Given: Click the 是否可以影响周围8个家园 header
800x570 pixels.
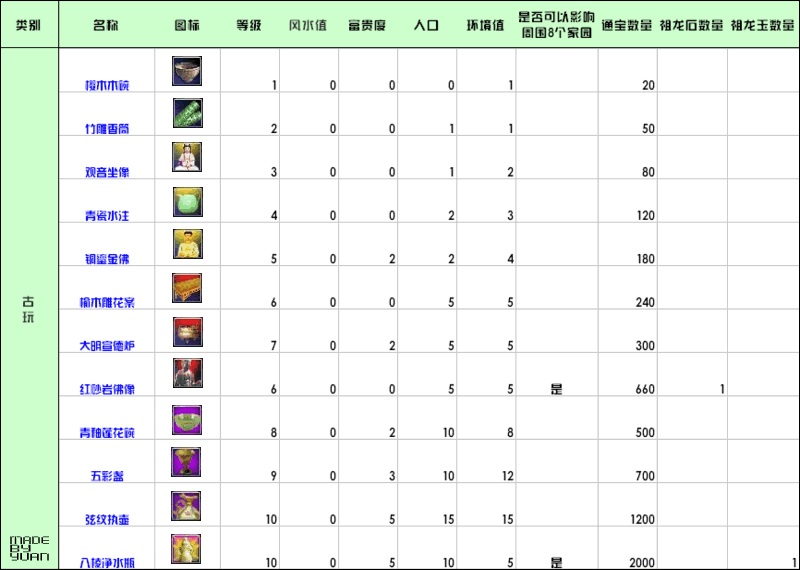Looking at the screenshot, I should point(557,24).
